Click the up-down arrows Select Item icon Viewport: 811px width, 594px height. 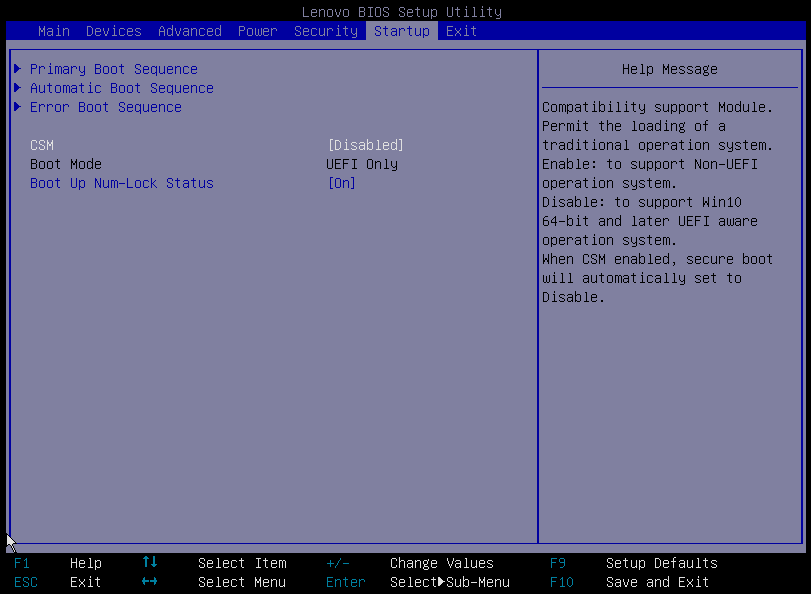point(150,563)
